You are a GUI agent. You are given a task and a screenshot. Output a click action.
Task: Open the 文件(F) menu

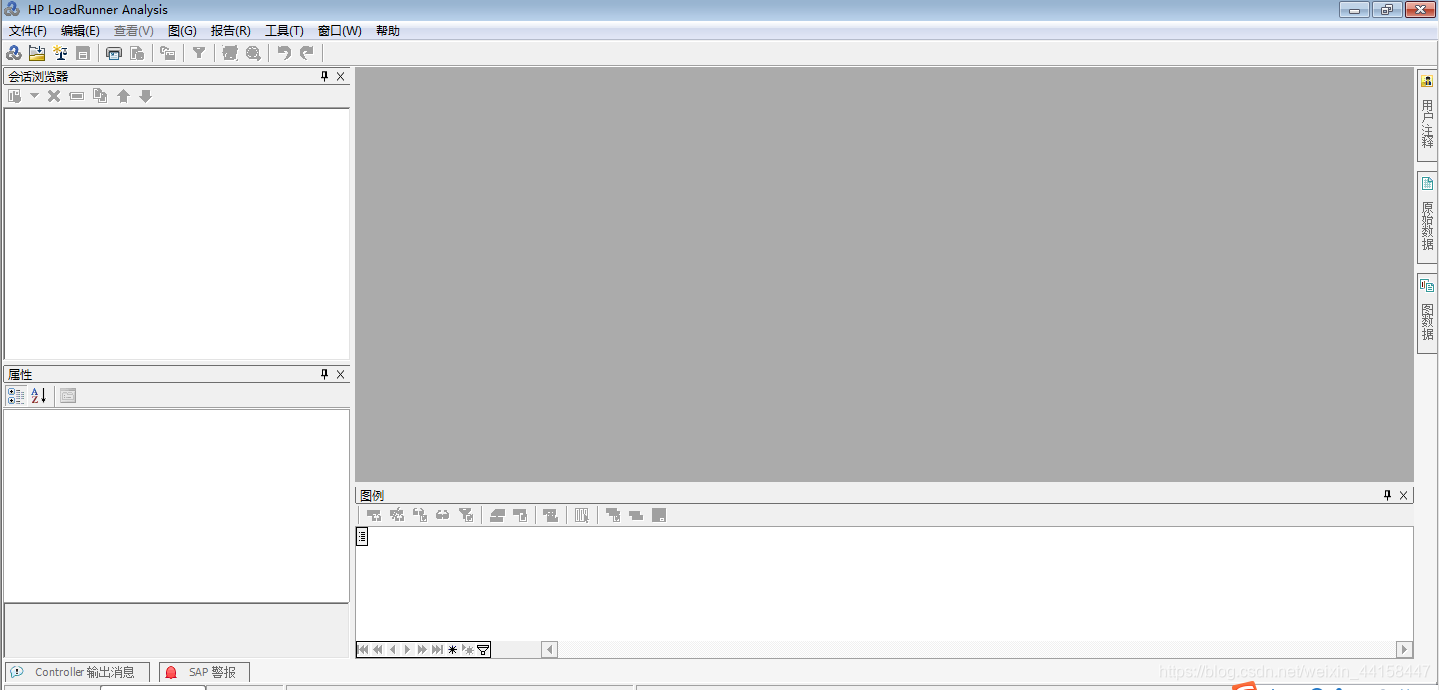coord(28,31)
